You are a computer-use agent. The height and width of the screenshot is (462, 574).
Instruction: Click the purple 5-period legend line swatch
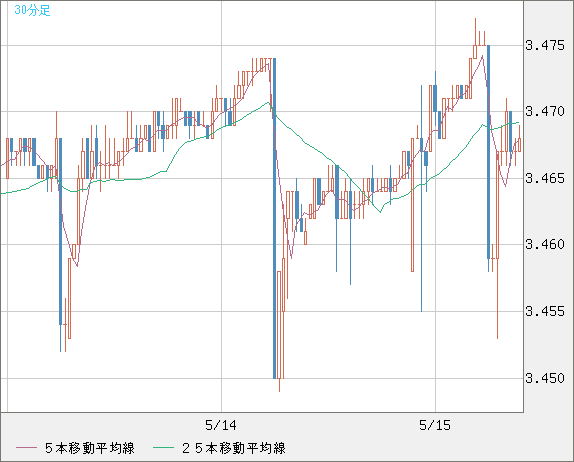point(26,448)
